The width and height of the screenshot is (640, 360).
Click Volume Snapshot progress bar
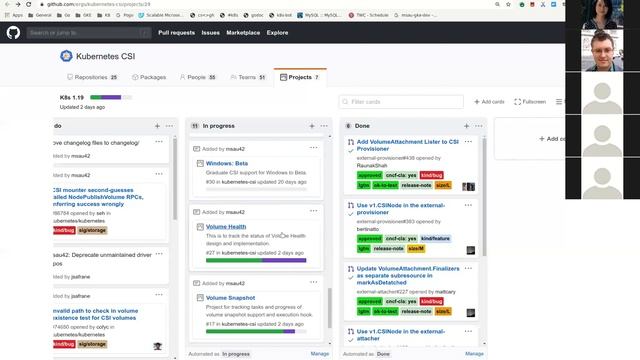[x=256, y=331]
